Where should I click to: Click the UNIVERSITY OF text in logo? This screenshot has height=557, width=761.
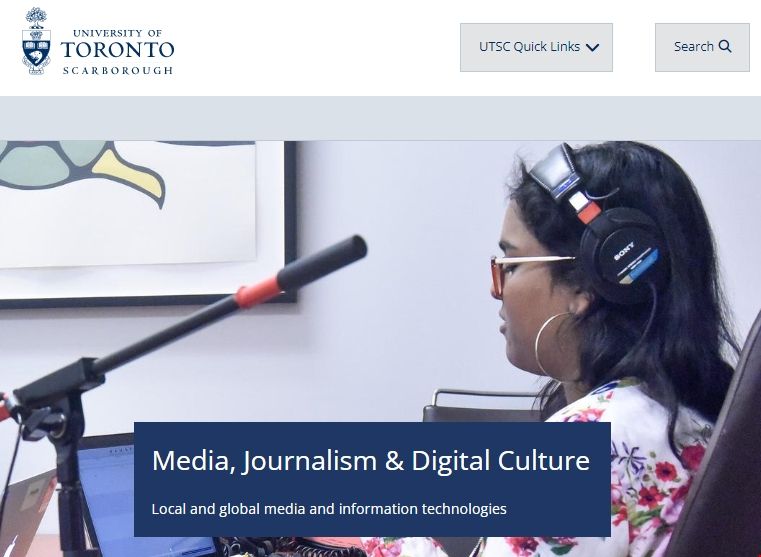[x=117, y=33]
